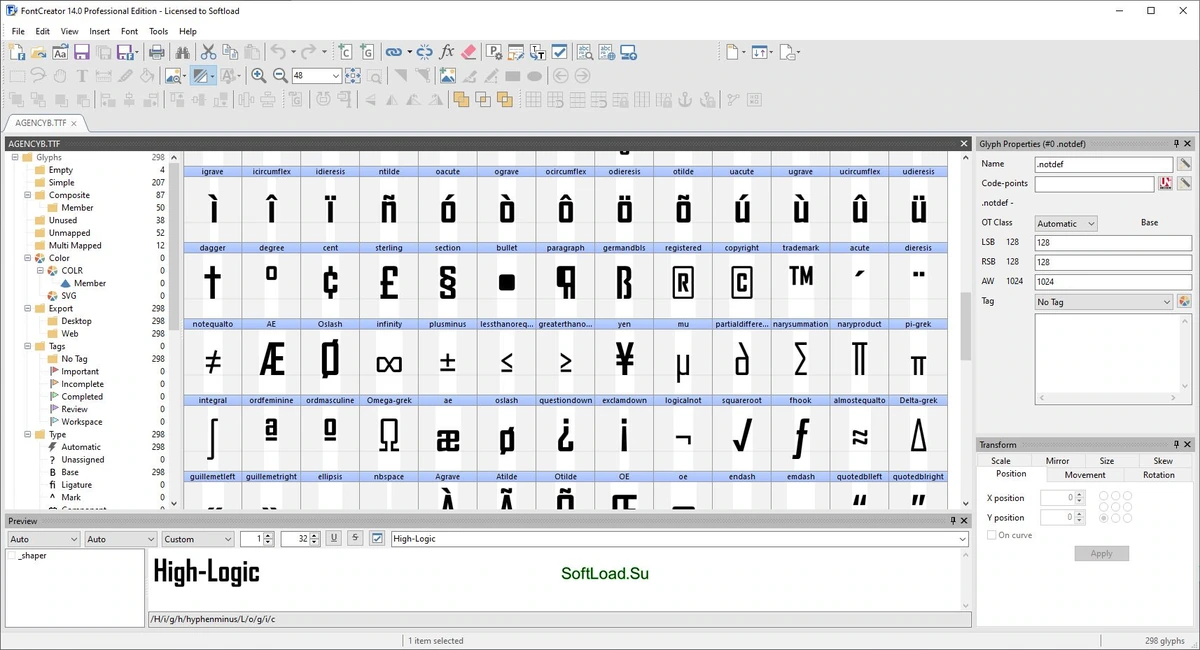The height and width of the screenshot is (650, 1200).
Task: Click the binoculars Find icon
Action: click(182, 52)
